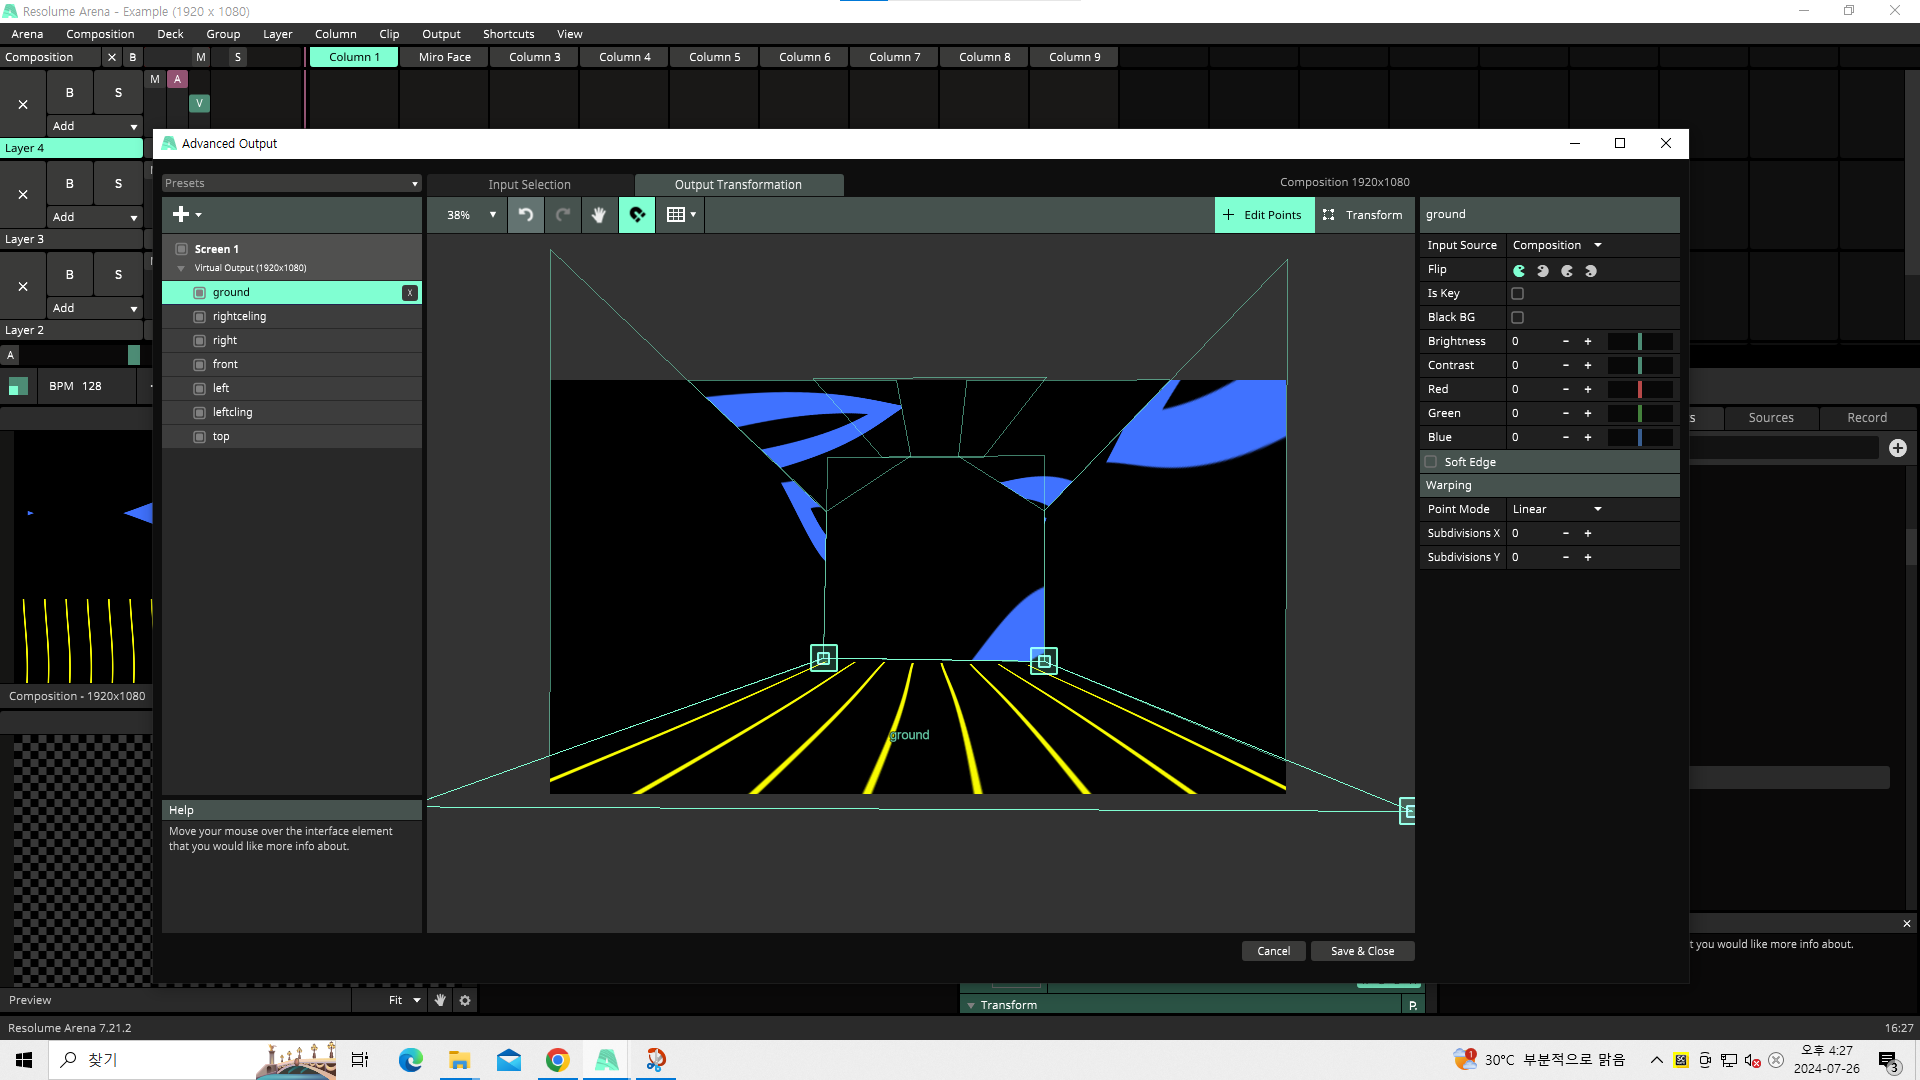Open the Input Source Composition dropdown

click(x=1557, y=245)
